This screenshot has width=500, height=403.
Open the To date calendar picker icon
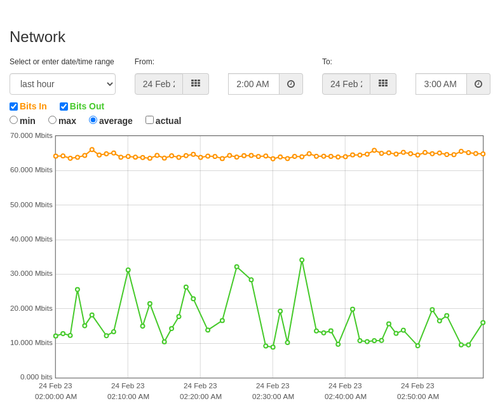383,84
